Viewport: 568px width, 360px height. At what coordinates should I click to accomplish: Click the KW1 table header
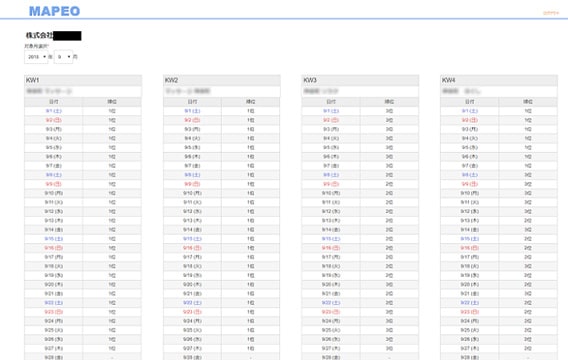pyautogui.click(x=83, y=80)
